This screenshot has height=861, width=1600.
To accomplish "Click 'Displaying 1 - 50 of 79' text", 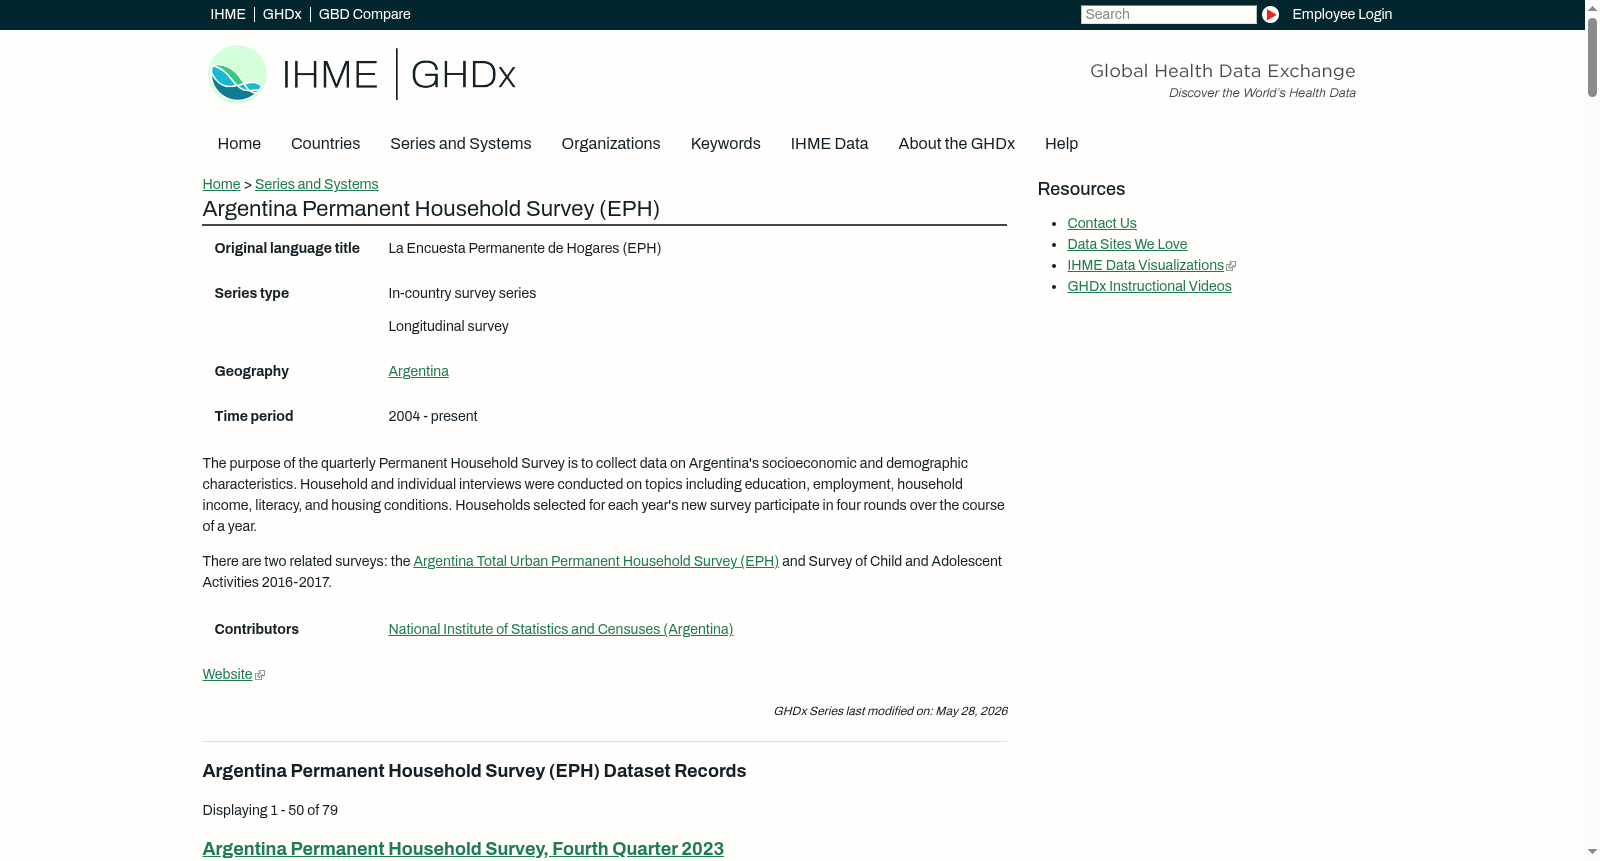I will (270, 810).
